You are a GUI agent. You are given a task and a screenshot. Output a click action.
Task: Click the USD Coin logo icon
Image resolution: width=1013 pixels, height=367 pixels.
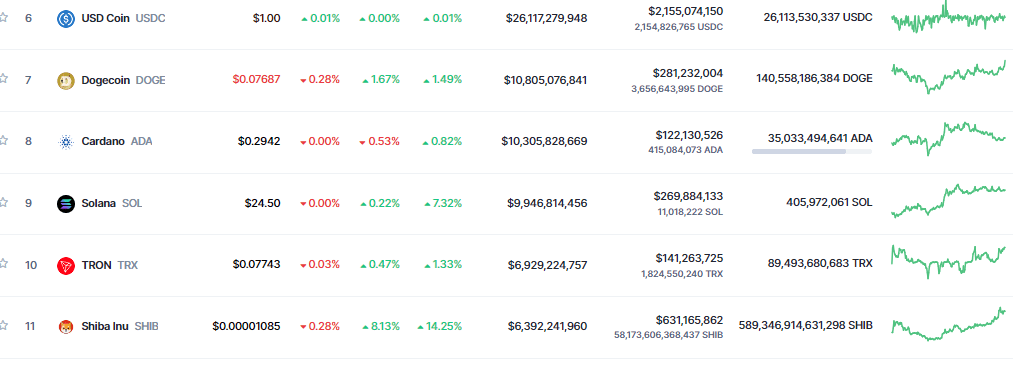click(x=66, y=19)
